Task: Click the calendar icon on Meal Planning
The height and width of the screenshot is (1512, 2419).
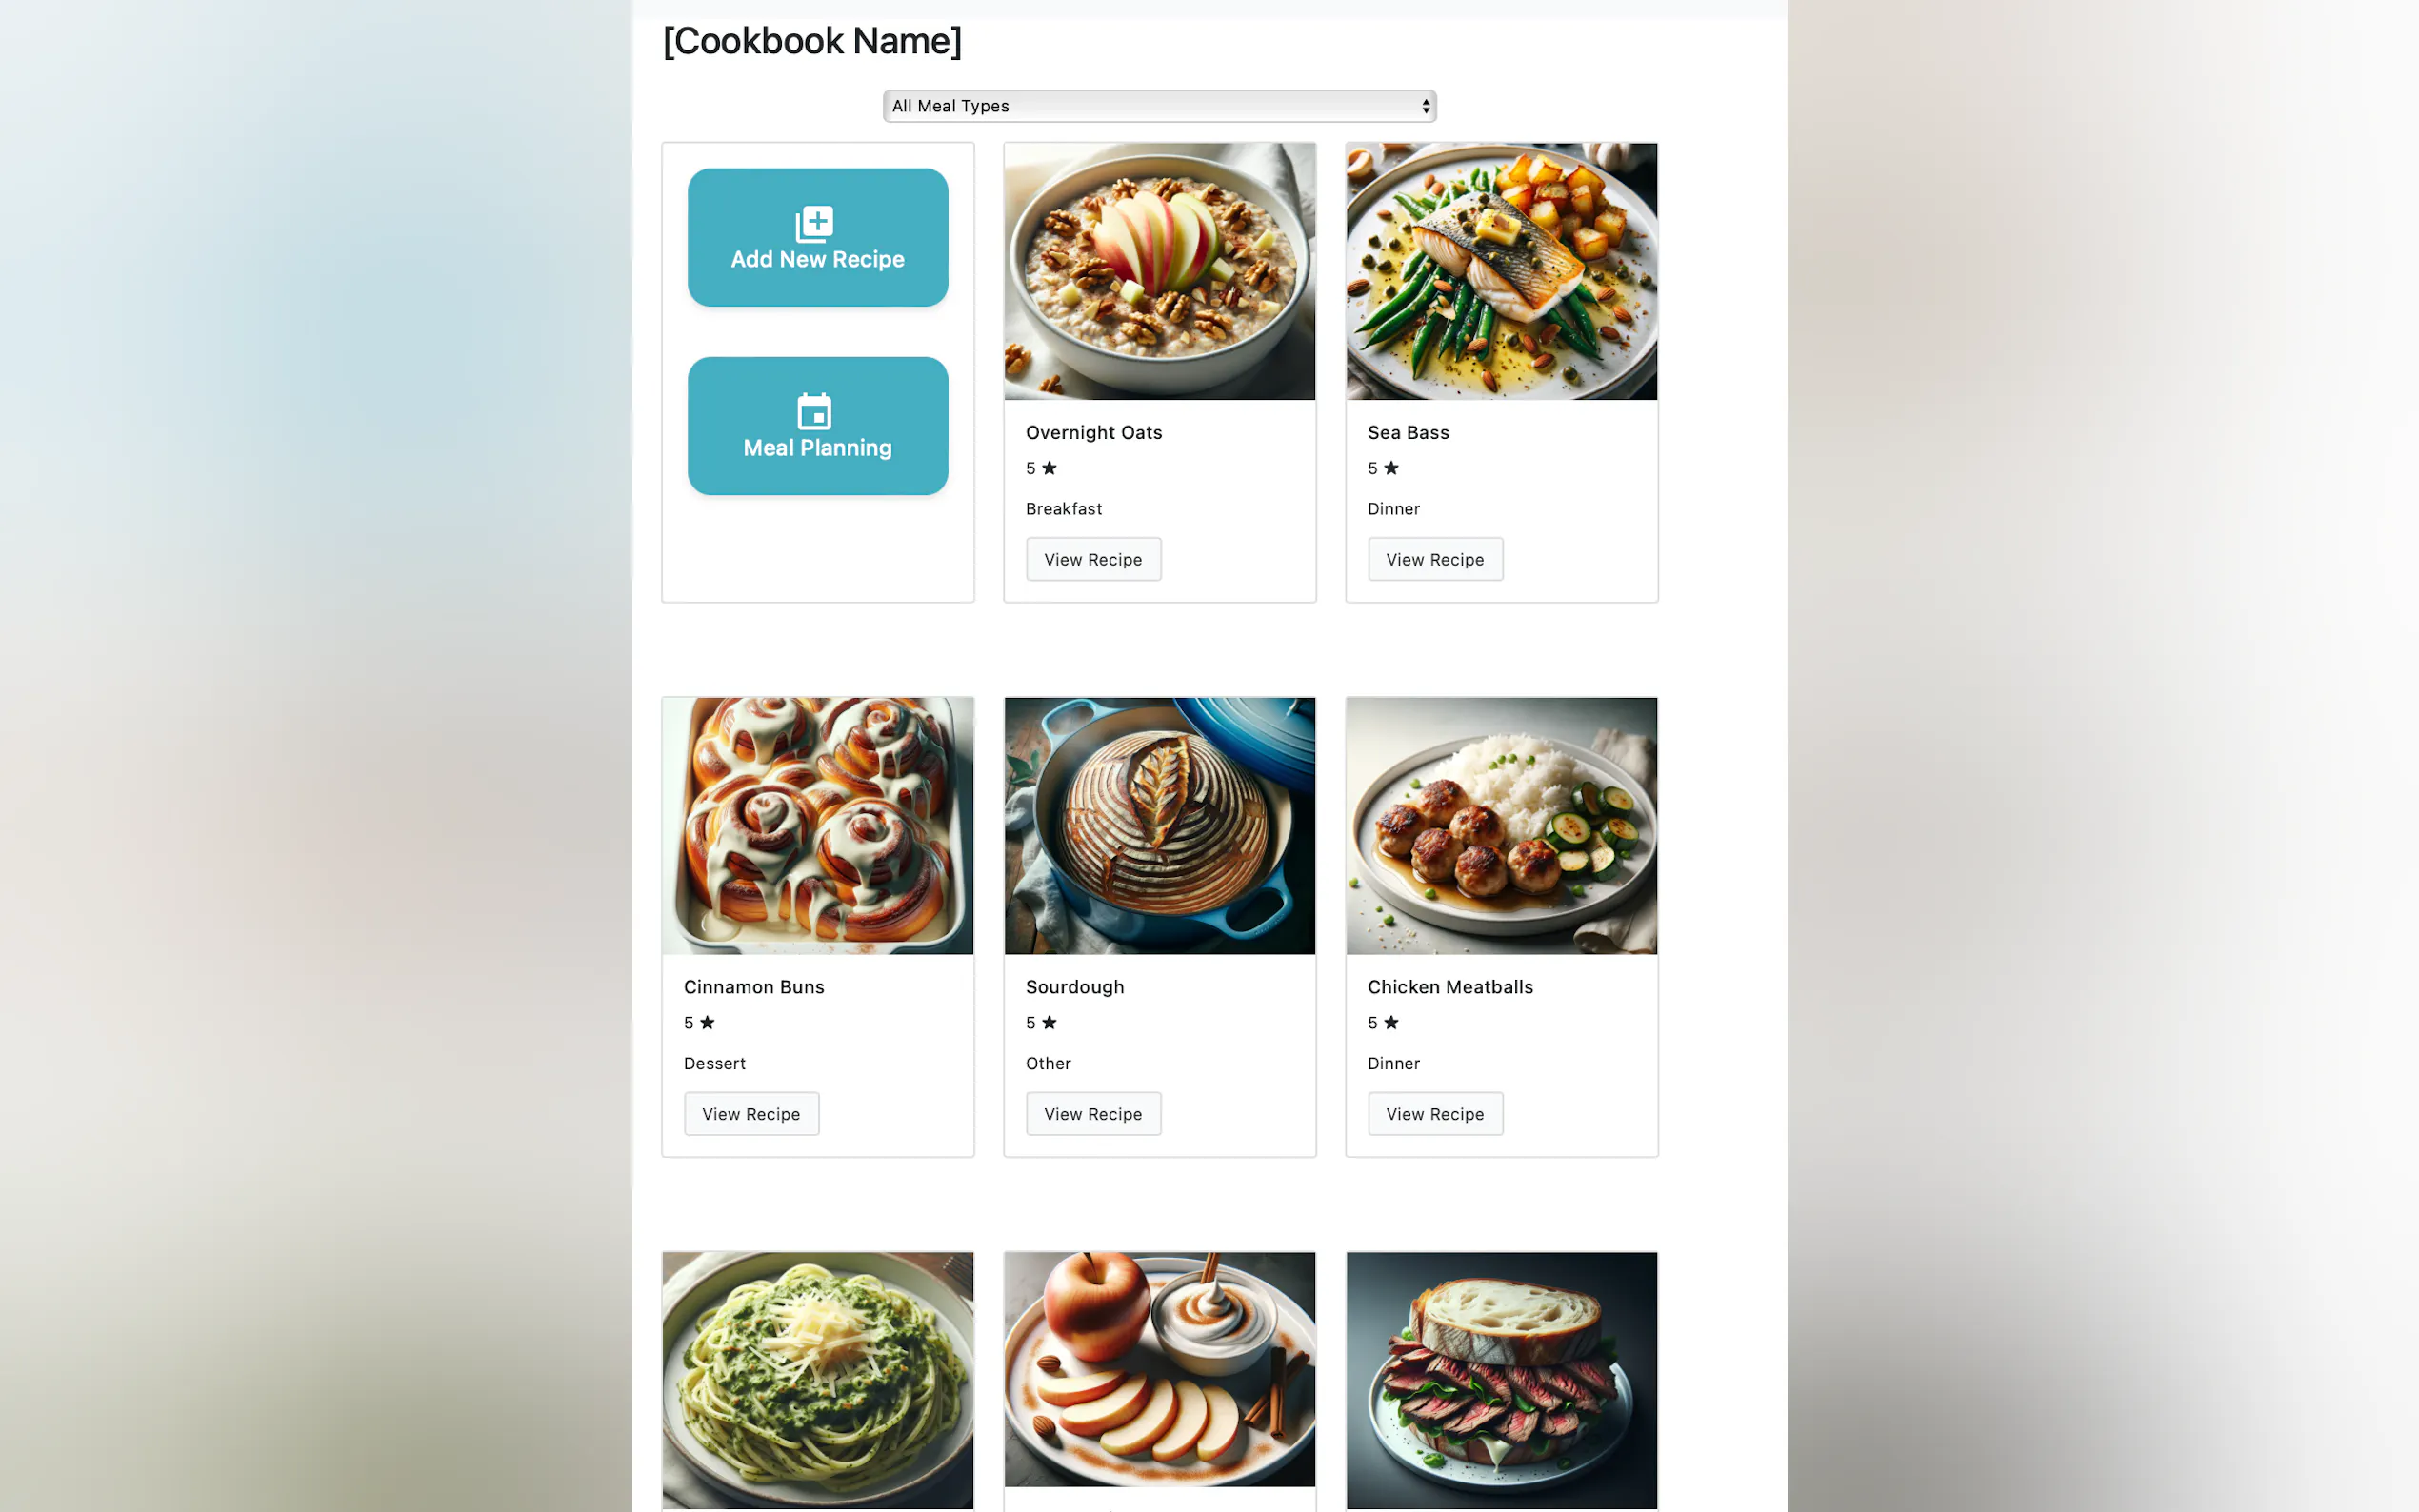Action: point(814,411)
